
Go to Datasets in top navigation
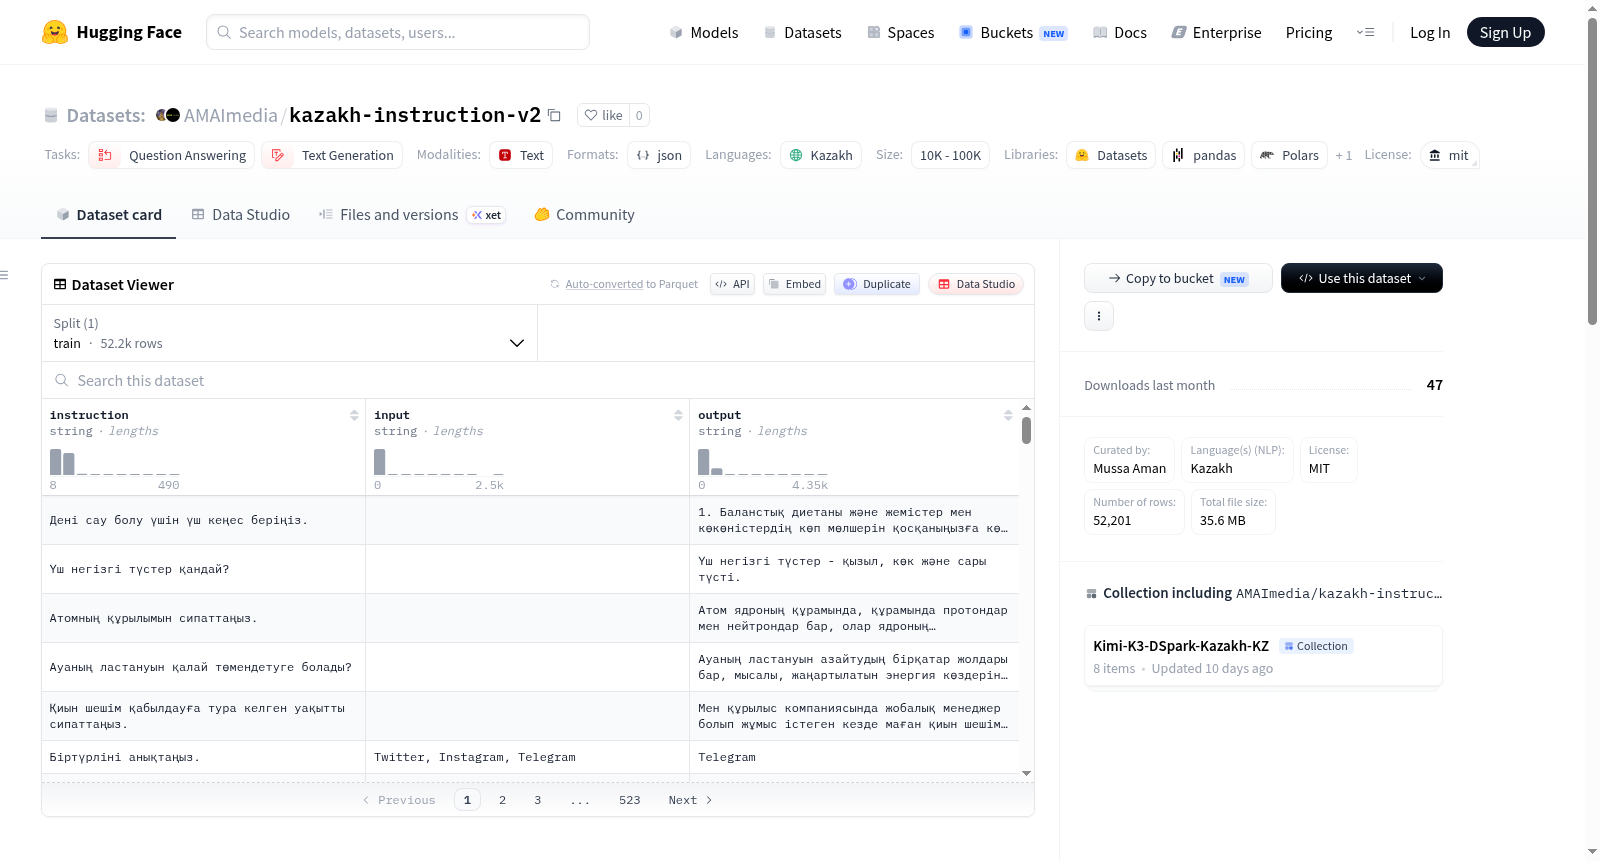point(803,32)
